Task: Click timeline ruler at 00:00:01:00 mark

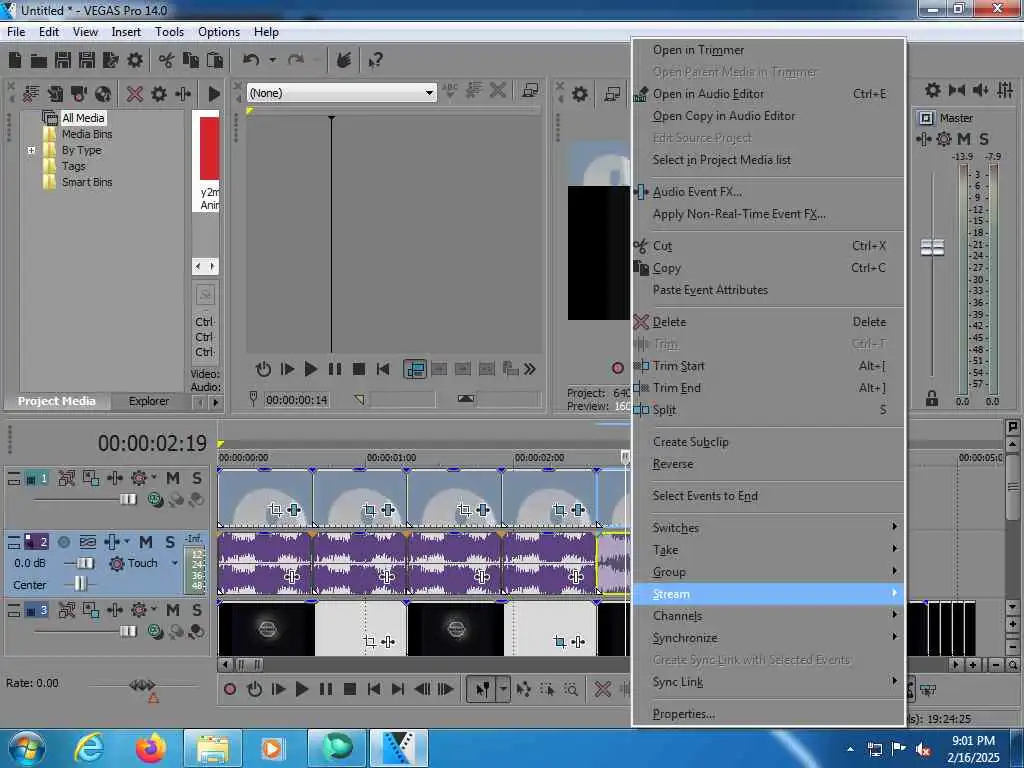Action: point(391,458)
